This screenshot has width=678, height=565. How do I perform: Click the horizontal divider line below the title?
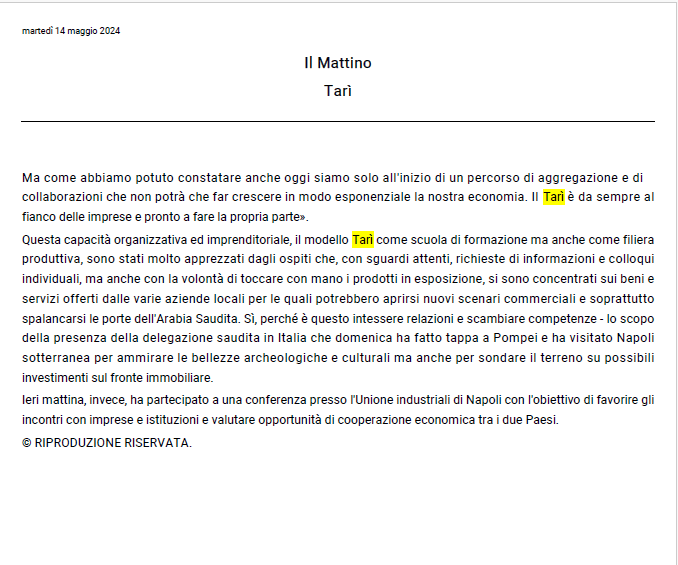338,121
